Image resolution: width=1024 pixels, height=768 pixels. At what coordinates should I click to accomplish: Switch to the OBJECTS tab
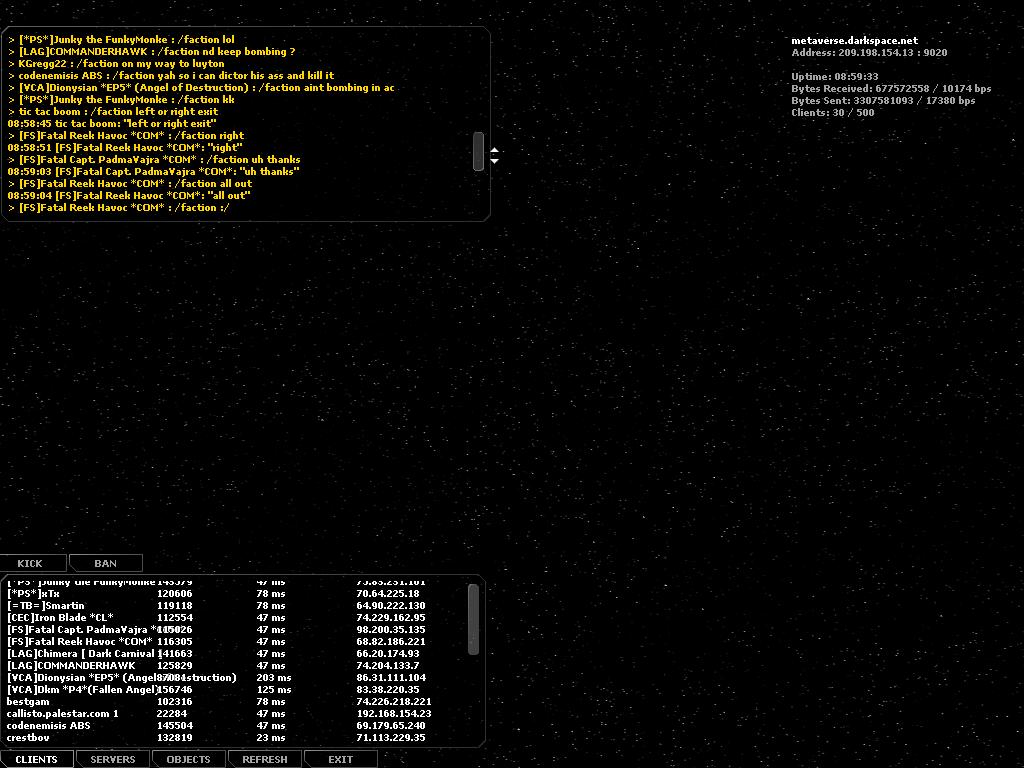[x=188, y=759]
